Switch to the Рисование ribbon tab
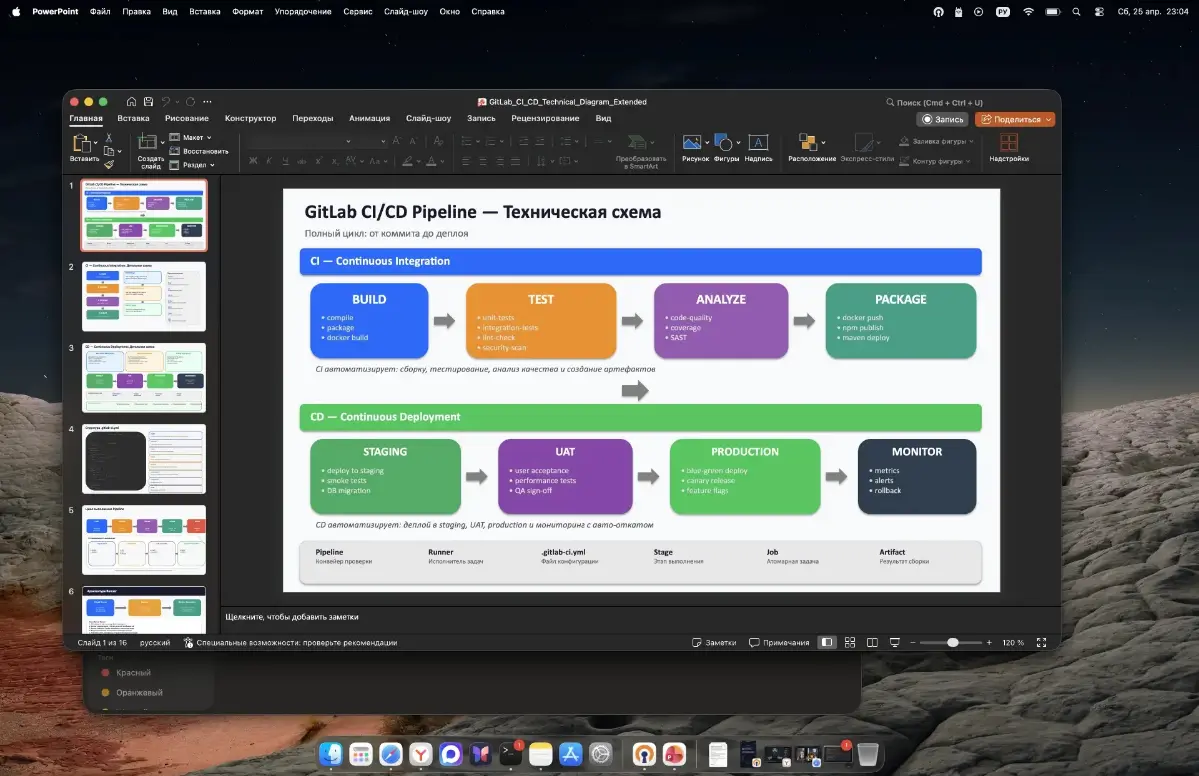Image resolution: width=1199 pixels, height=776 pixels. 187,119
